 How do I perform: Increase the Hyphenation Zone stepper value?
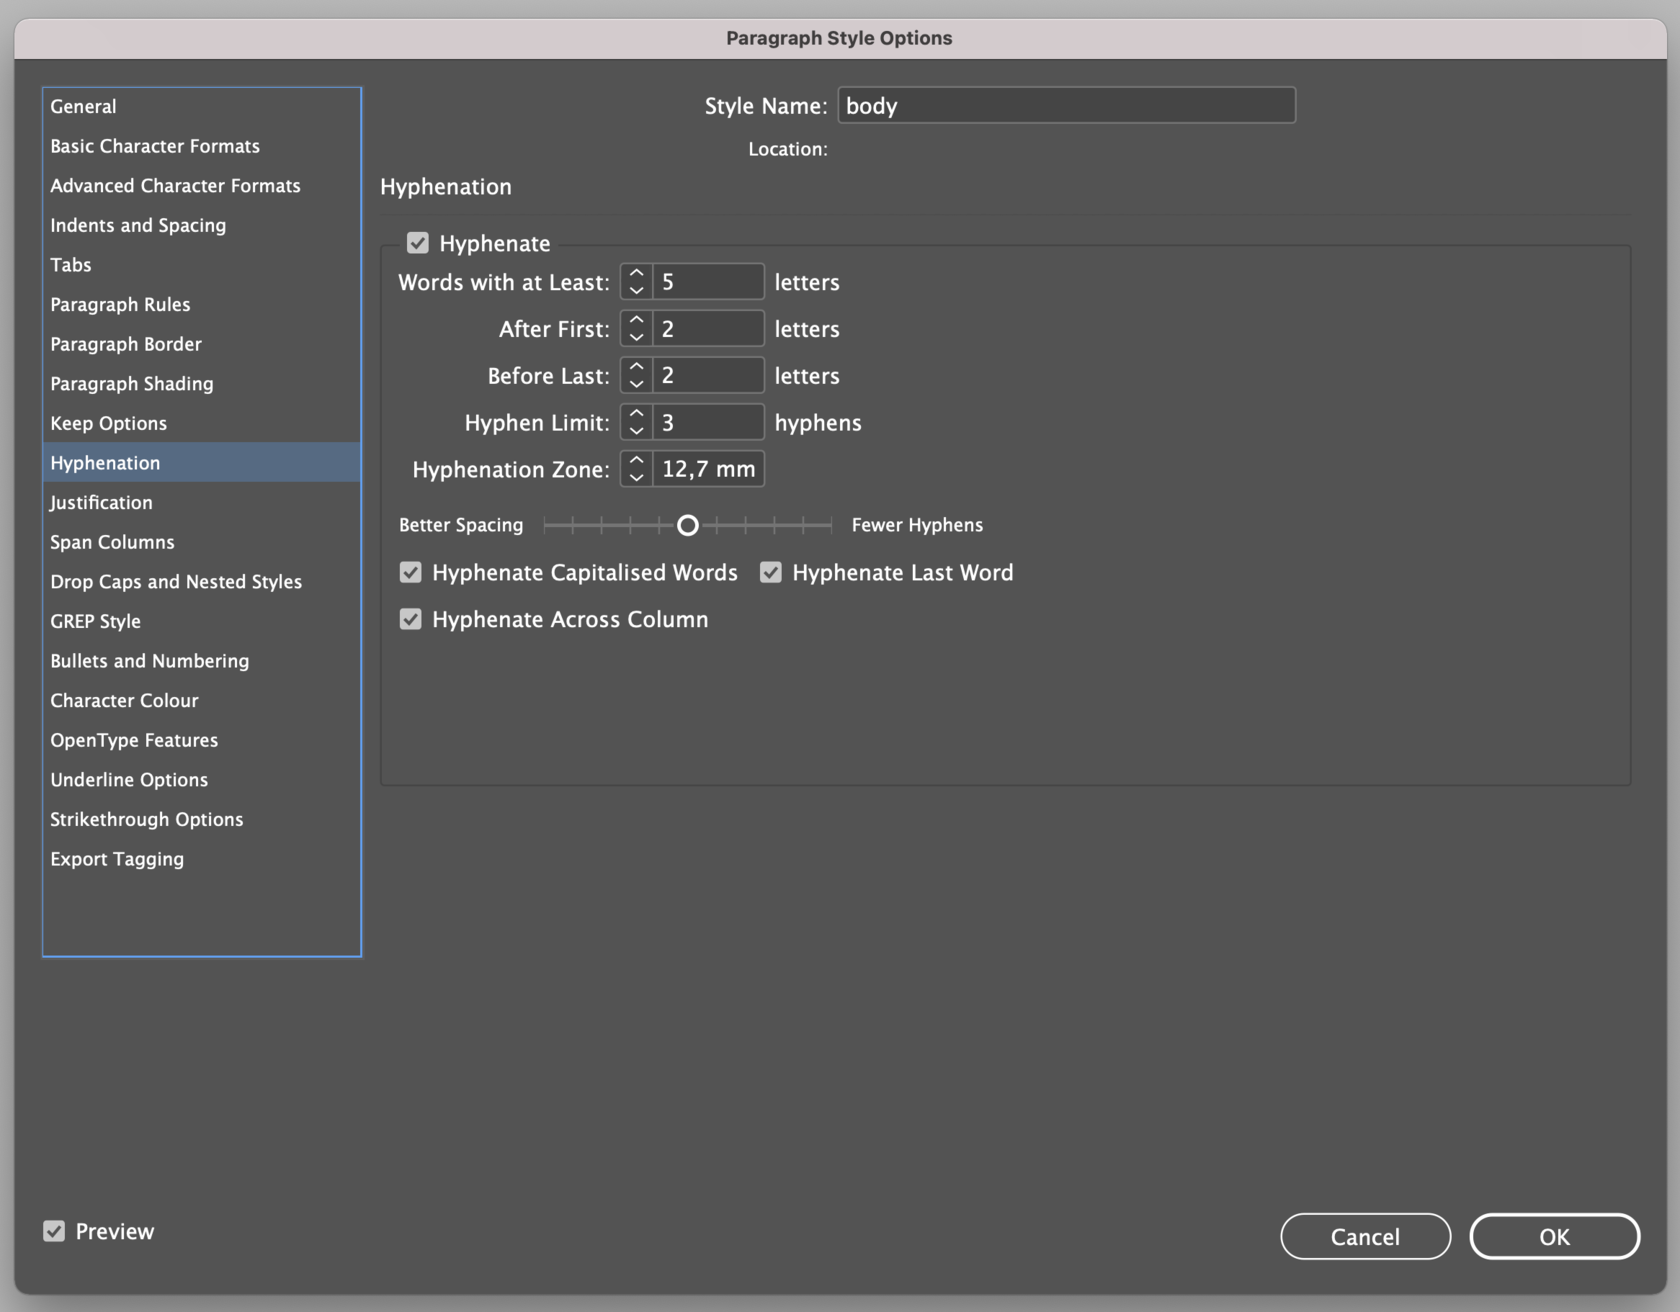point(636,461)
